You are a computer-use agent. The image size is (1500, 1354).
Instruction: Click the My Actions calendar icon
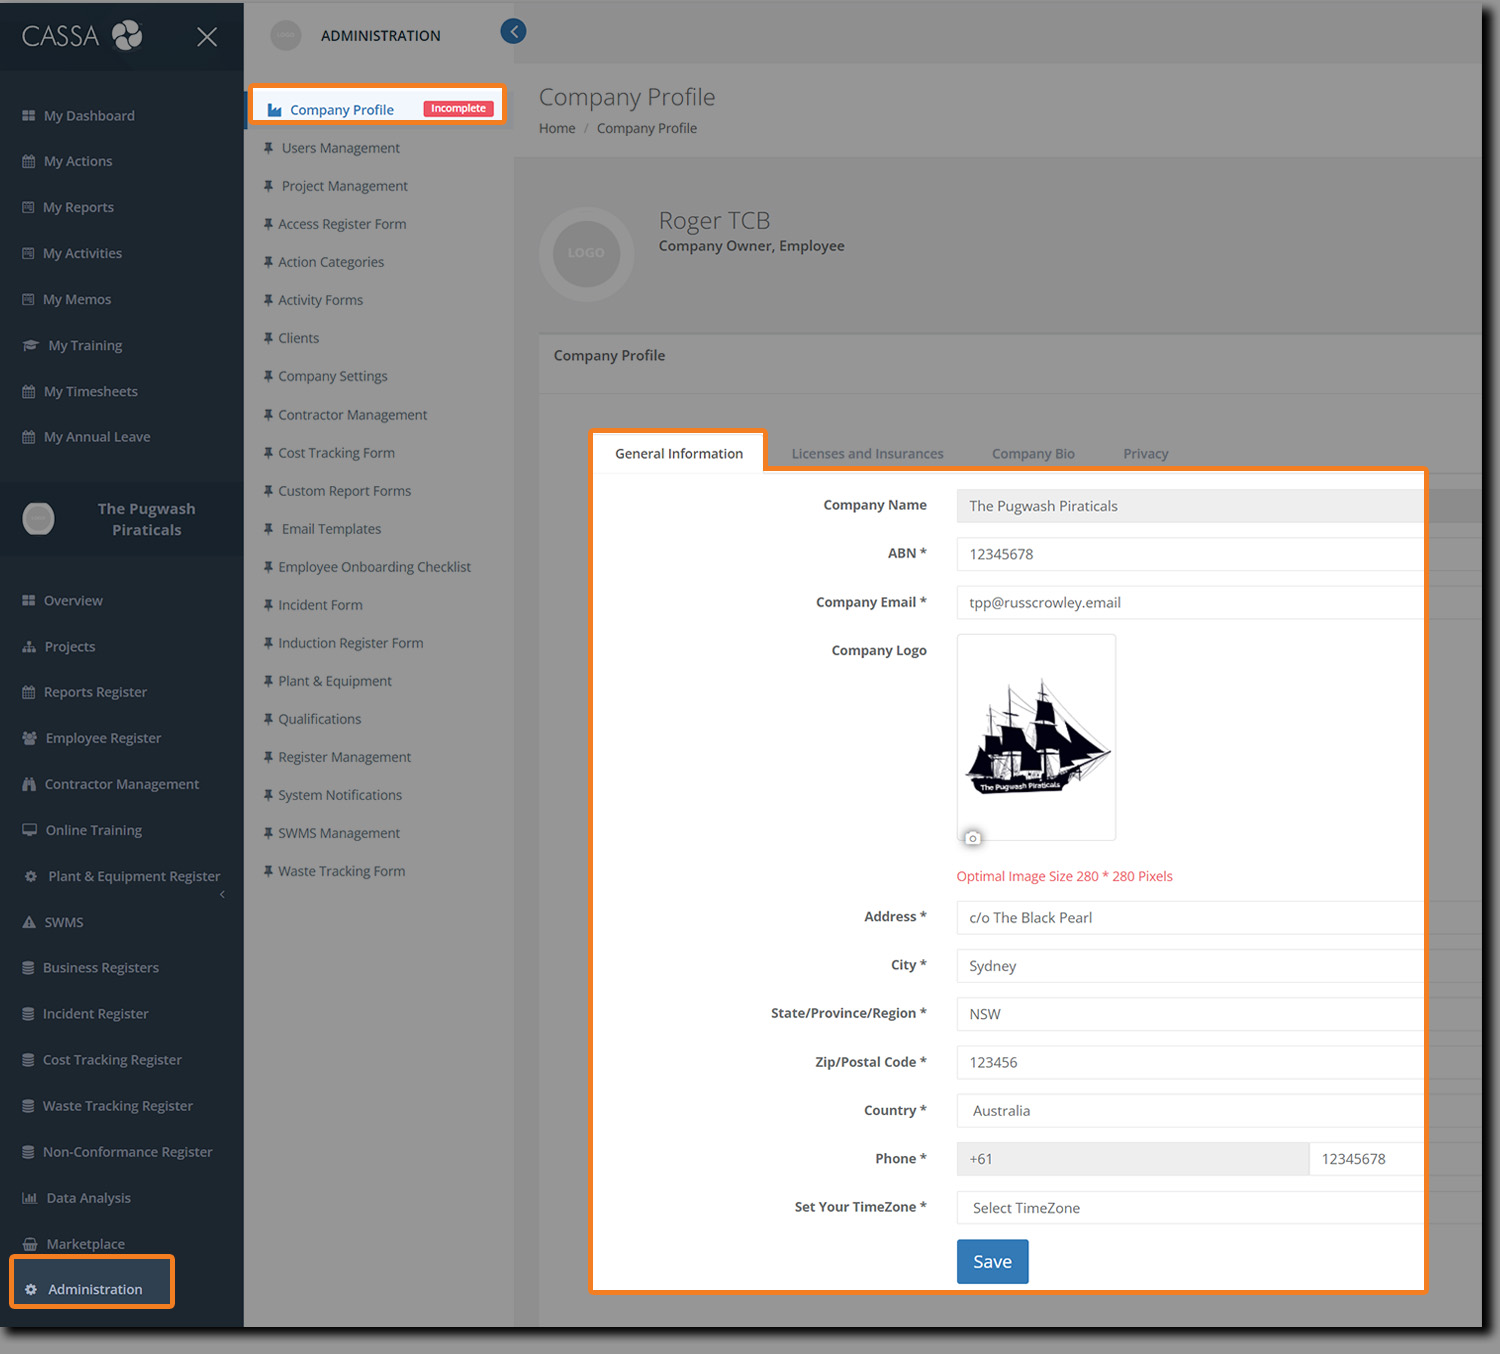pos(29,162)
